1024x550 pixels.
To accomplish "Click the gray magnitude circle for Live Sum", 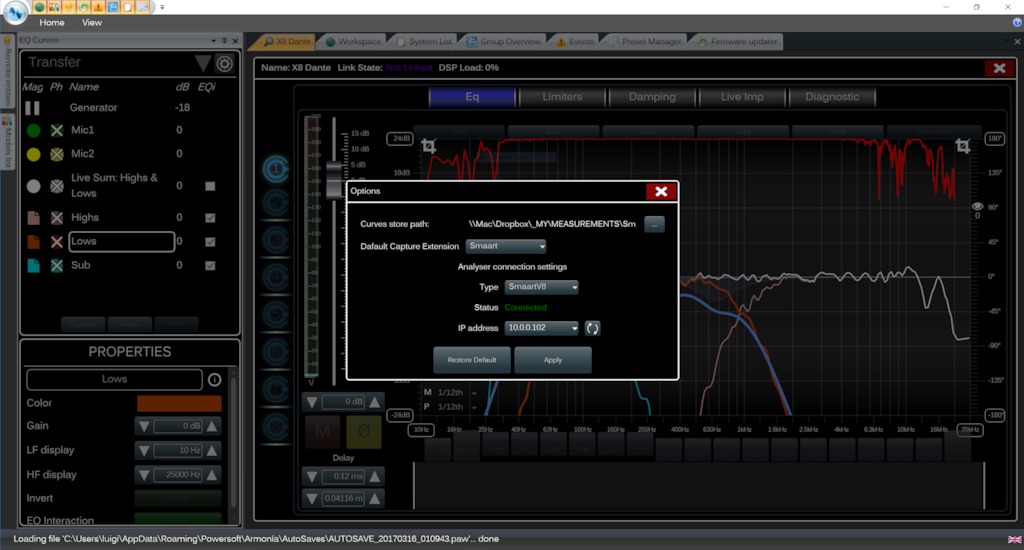I will point(33,186).
